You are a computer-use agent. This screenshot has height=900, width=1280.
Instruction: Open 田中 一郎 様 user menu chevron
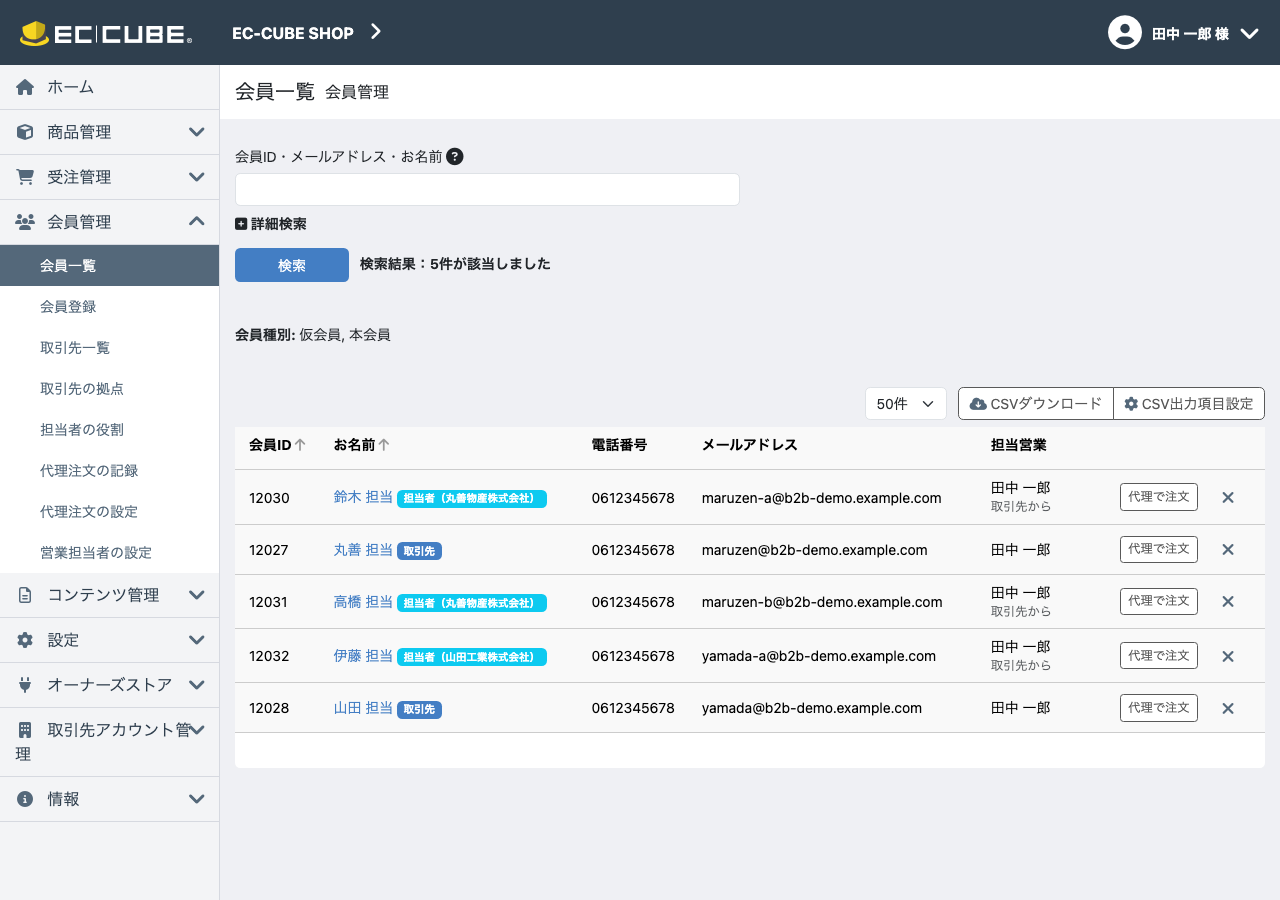1249,33
